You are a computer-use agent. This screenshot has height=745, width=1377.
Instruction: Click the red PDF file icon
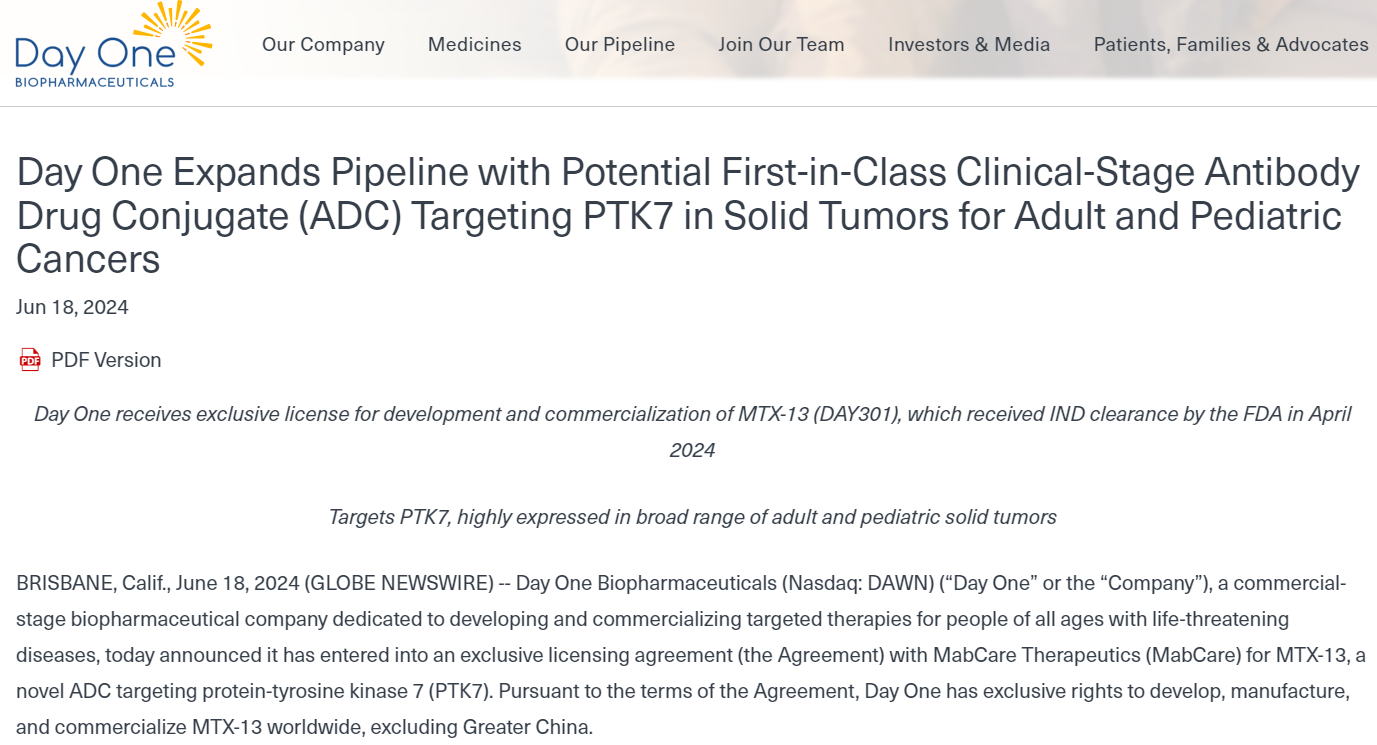(30, 360)
